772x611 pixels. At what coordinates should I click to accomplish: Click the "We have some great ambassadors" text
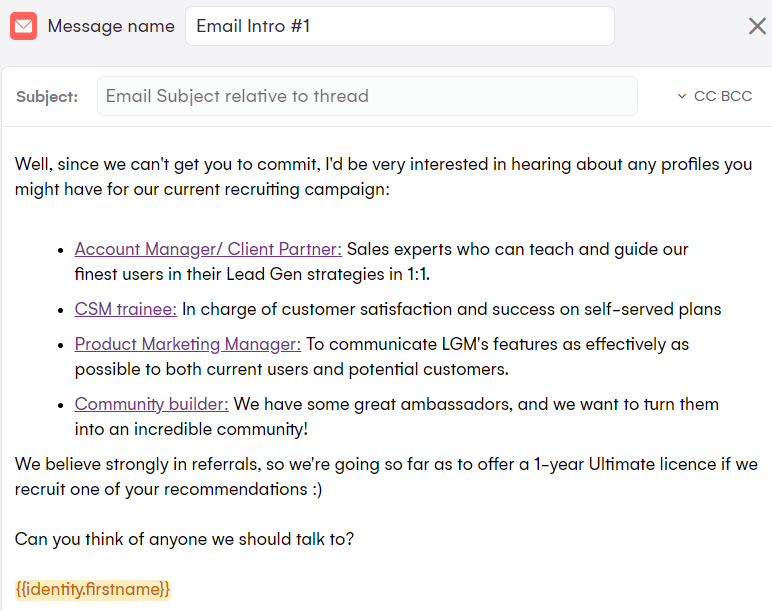476,404
